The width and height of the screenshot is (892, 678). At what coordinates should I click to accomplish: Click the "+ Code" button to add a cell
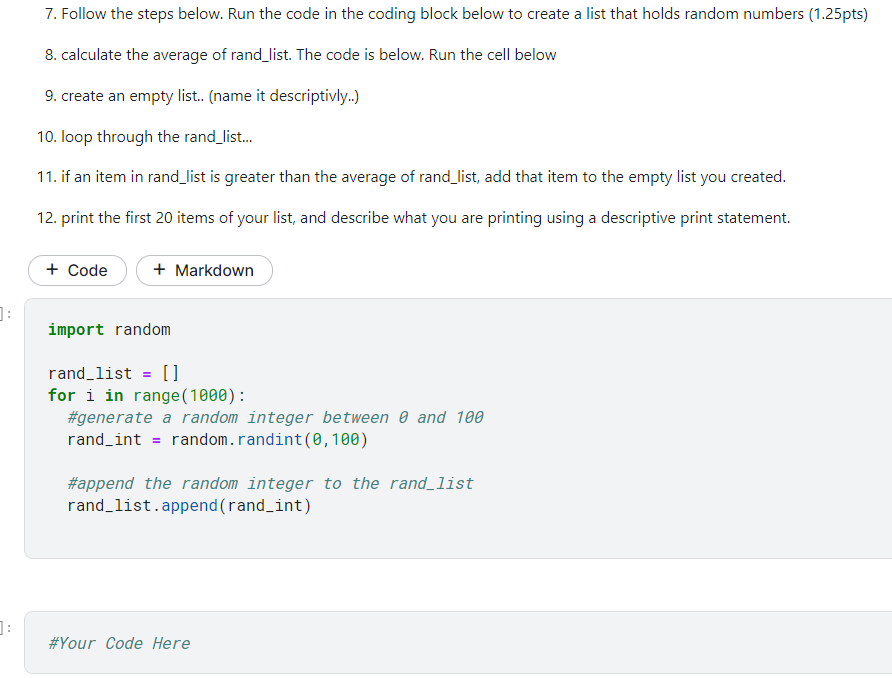click(77, 270)
